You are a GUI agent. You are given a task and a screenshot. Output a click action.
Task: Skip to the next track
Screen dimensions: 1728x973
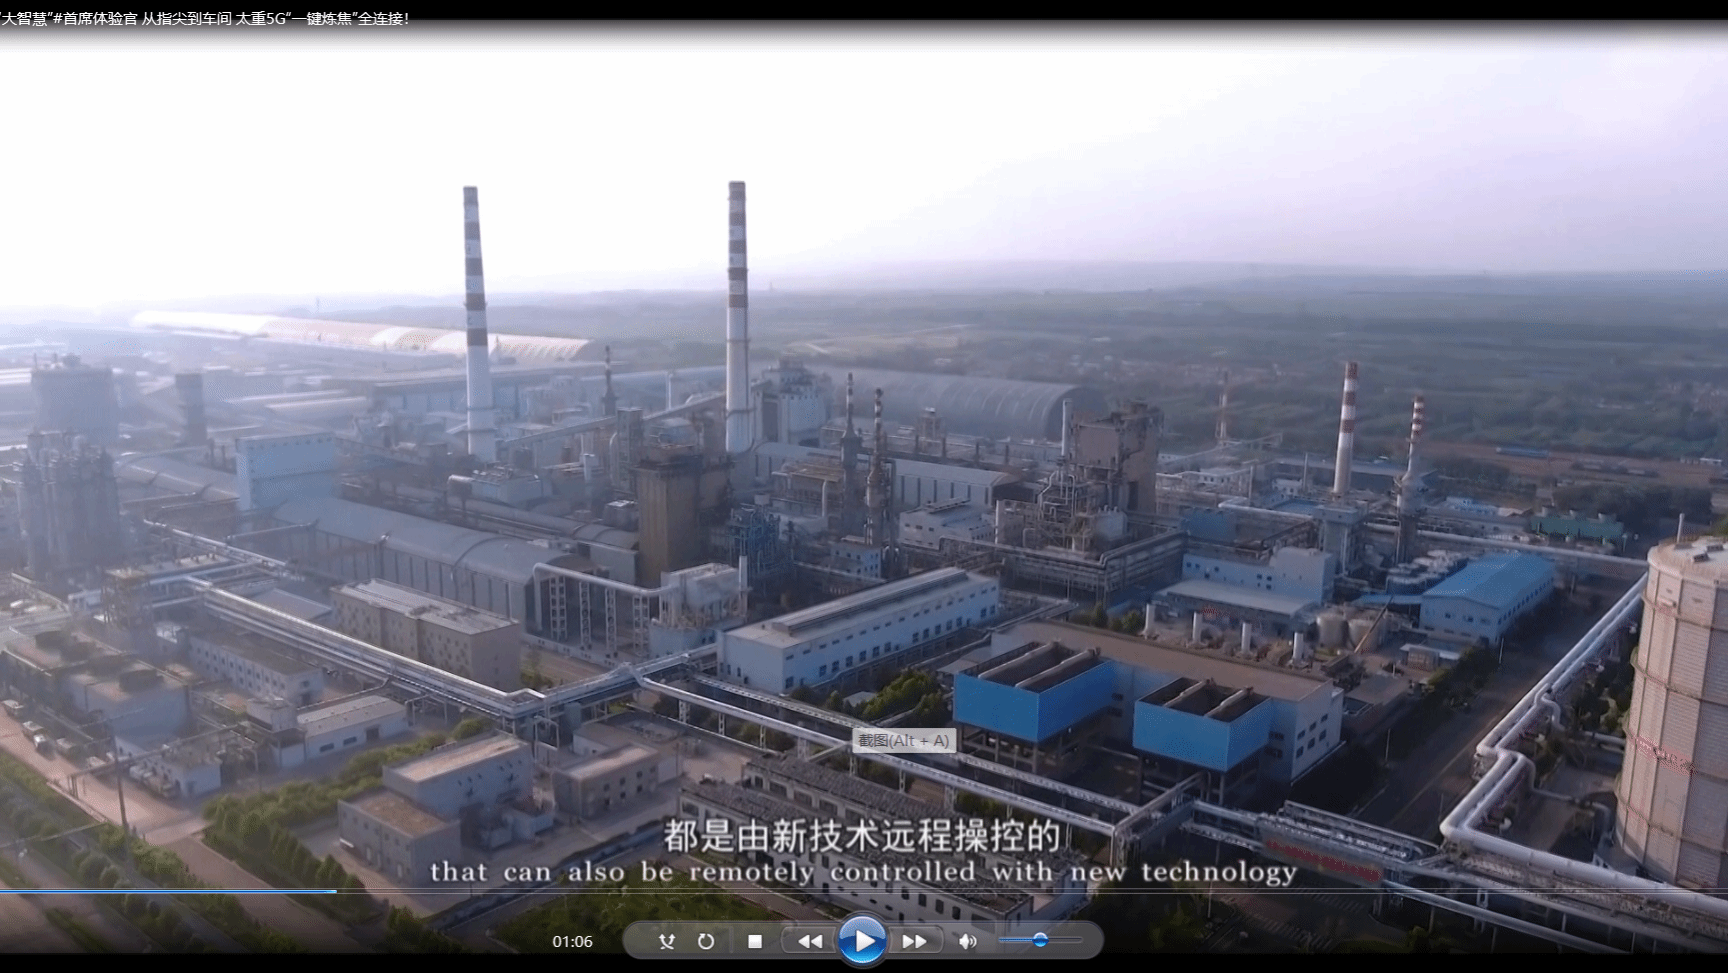(914, 941)
